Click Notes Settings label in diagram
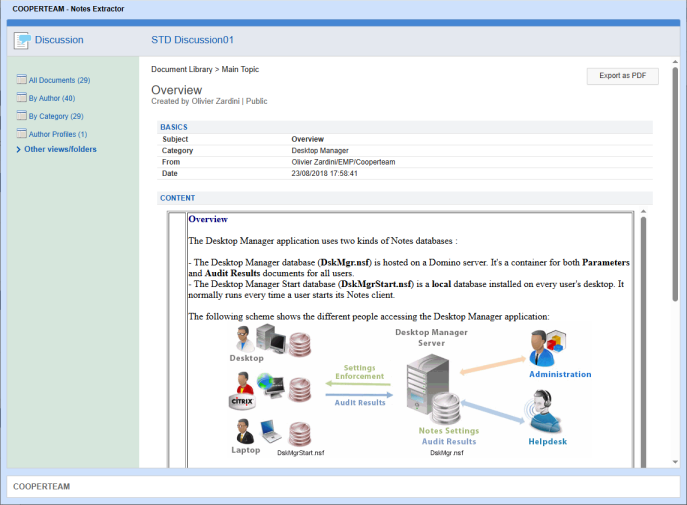The image size is (687, 505). pos(449,431)
